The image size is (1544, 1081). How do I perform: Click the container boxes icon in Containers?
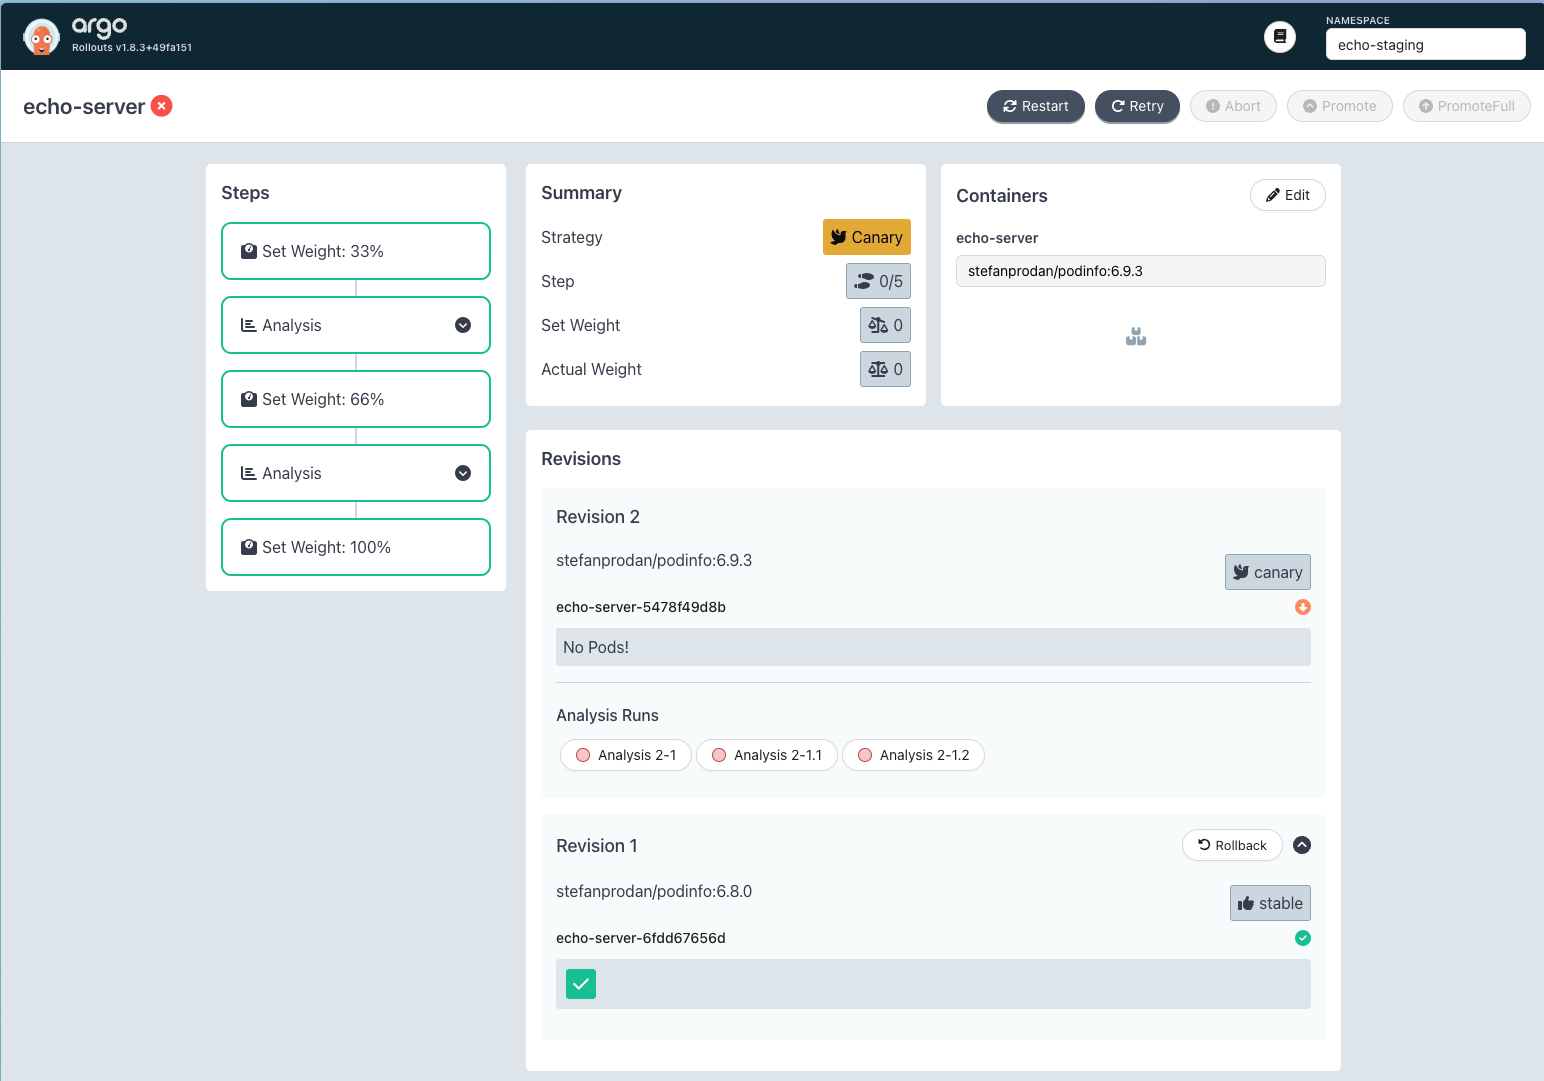tap(1135, 337)
